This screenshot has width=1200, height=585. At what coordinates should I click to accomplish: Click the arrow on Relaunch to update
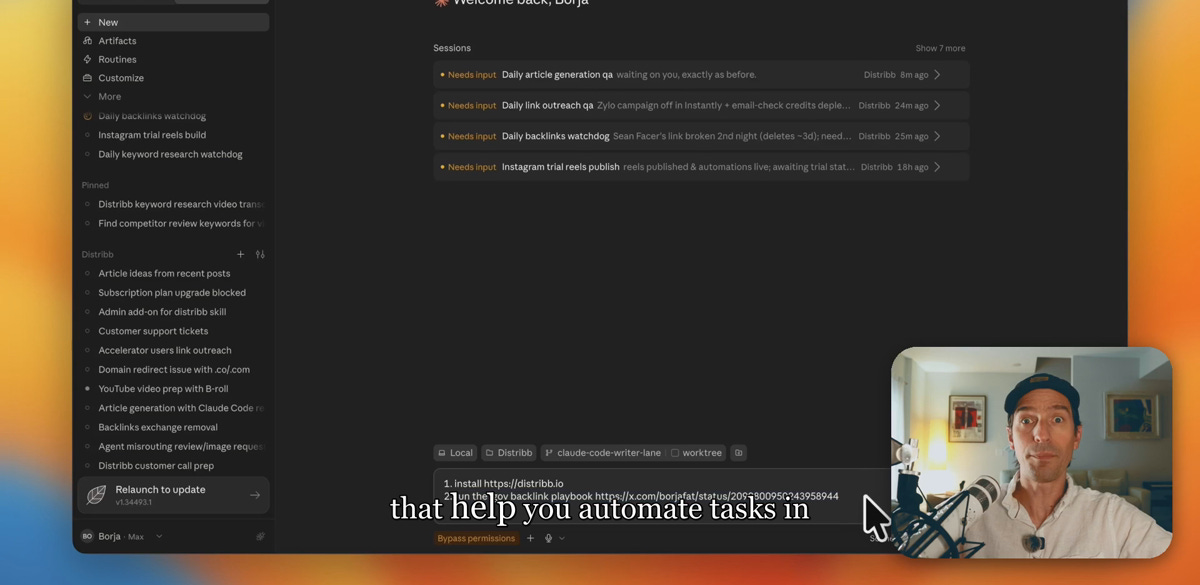pos(254,495)
